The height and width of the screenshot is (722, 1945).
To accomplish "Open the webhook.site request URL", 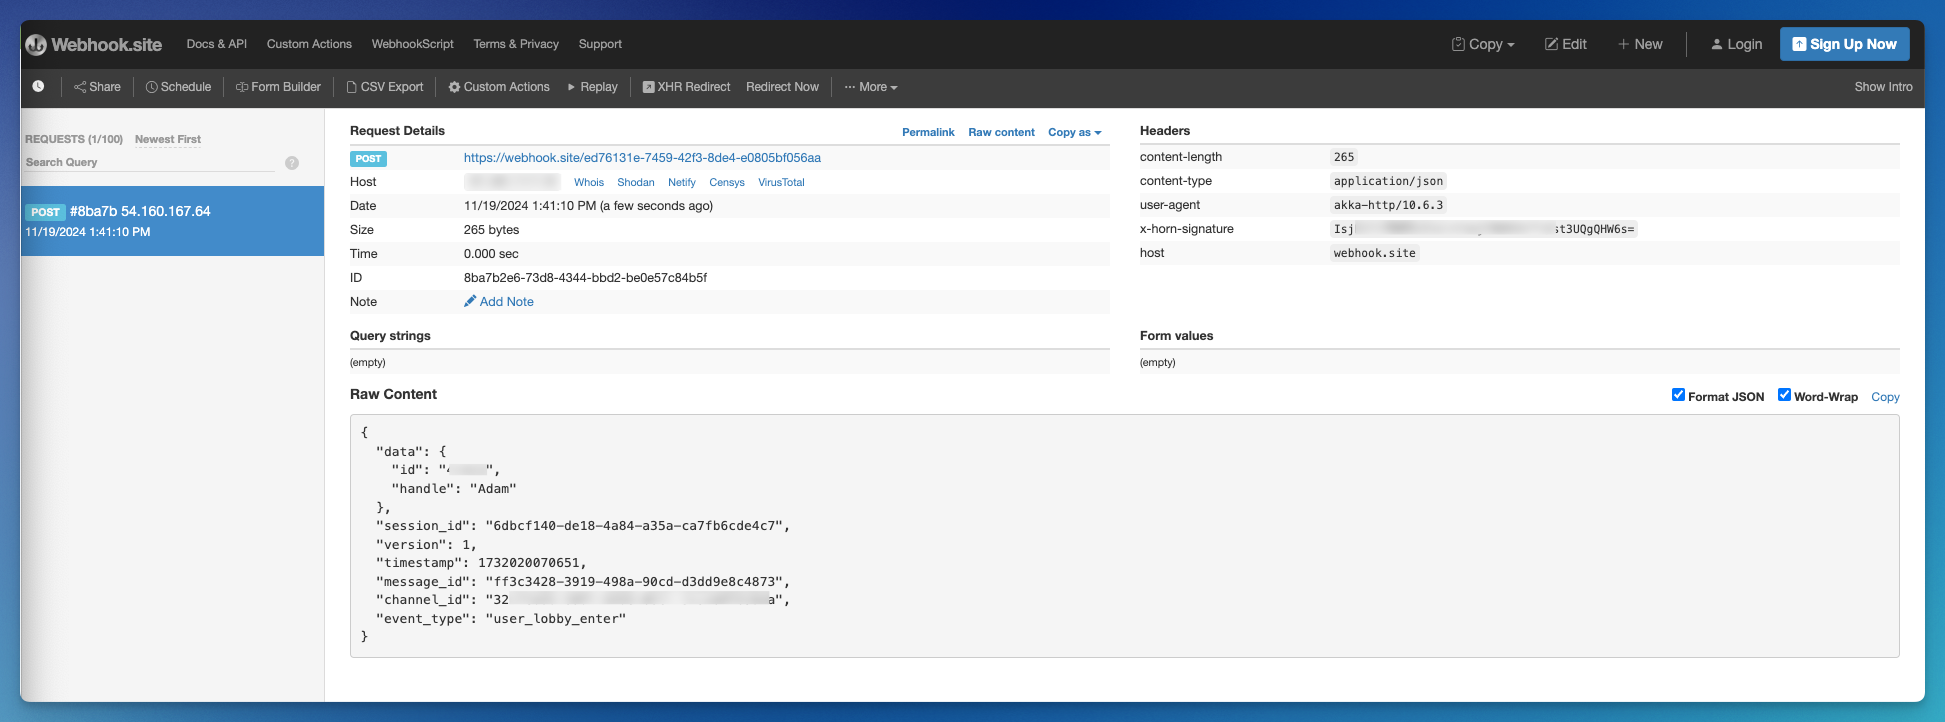I will pos(642,158).
